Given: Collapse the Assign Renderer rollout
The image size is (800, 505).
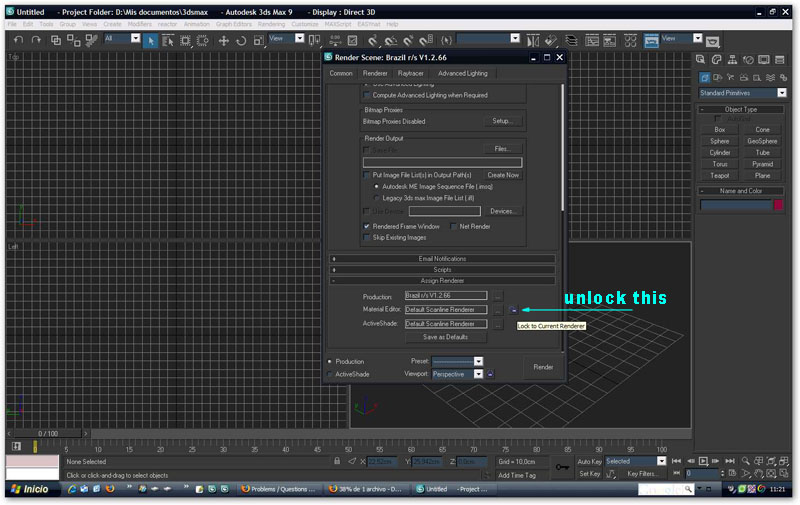Looking at the screenshot, I should (x=442, y=281).
